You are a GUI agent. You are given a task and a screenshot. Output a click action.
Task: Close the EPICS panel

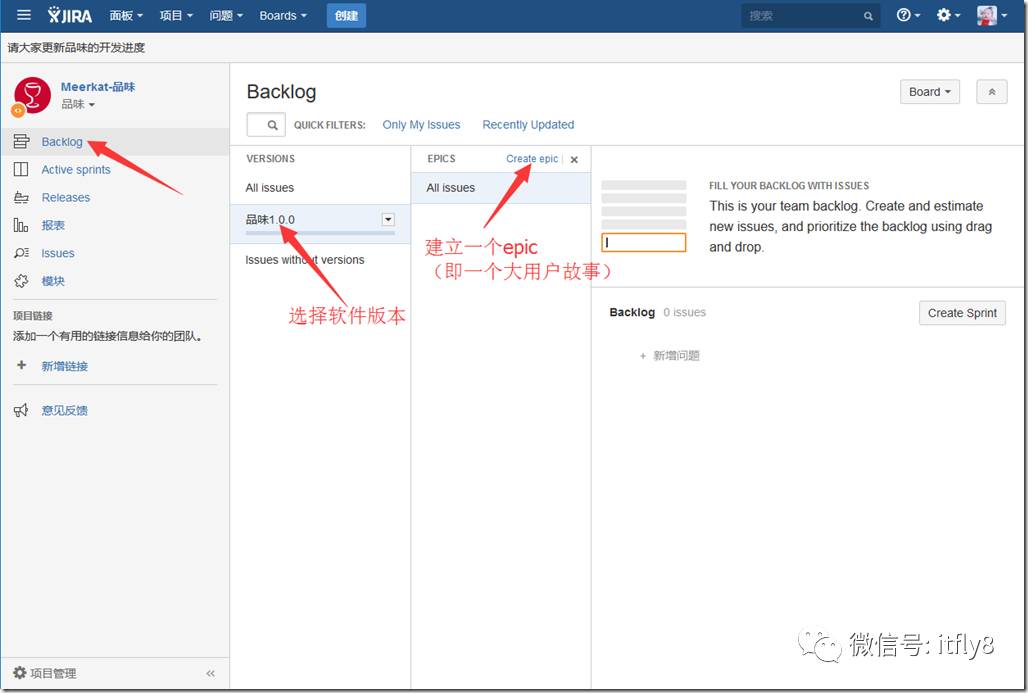coord(574,159)
